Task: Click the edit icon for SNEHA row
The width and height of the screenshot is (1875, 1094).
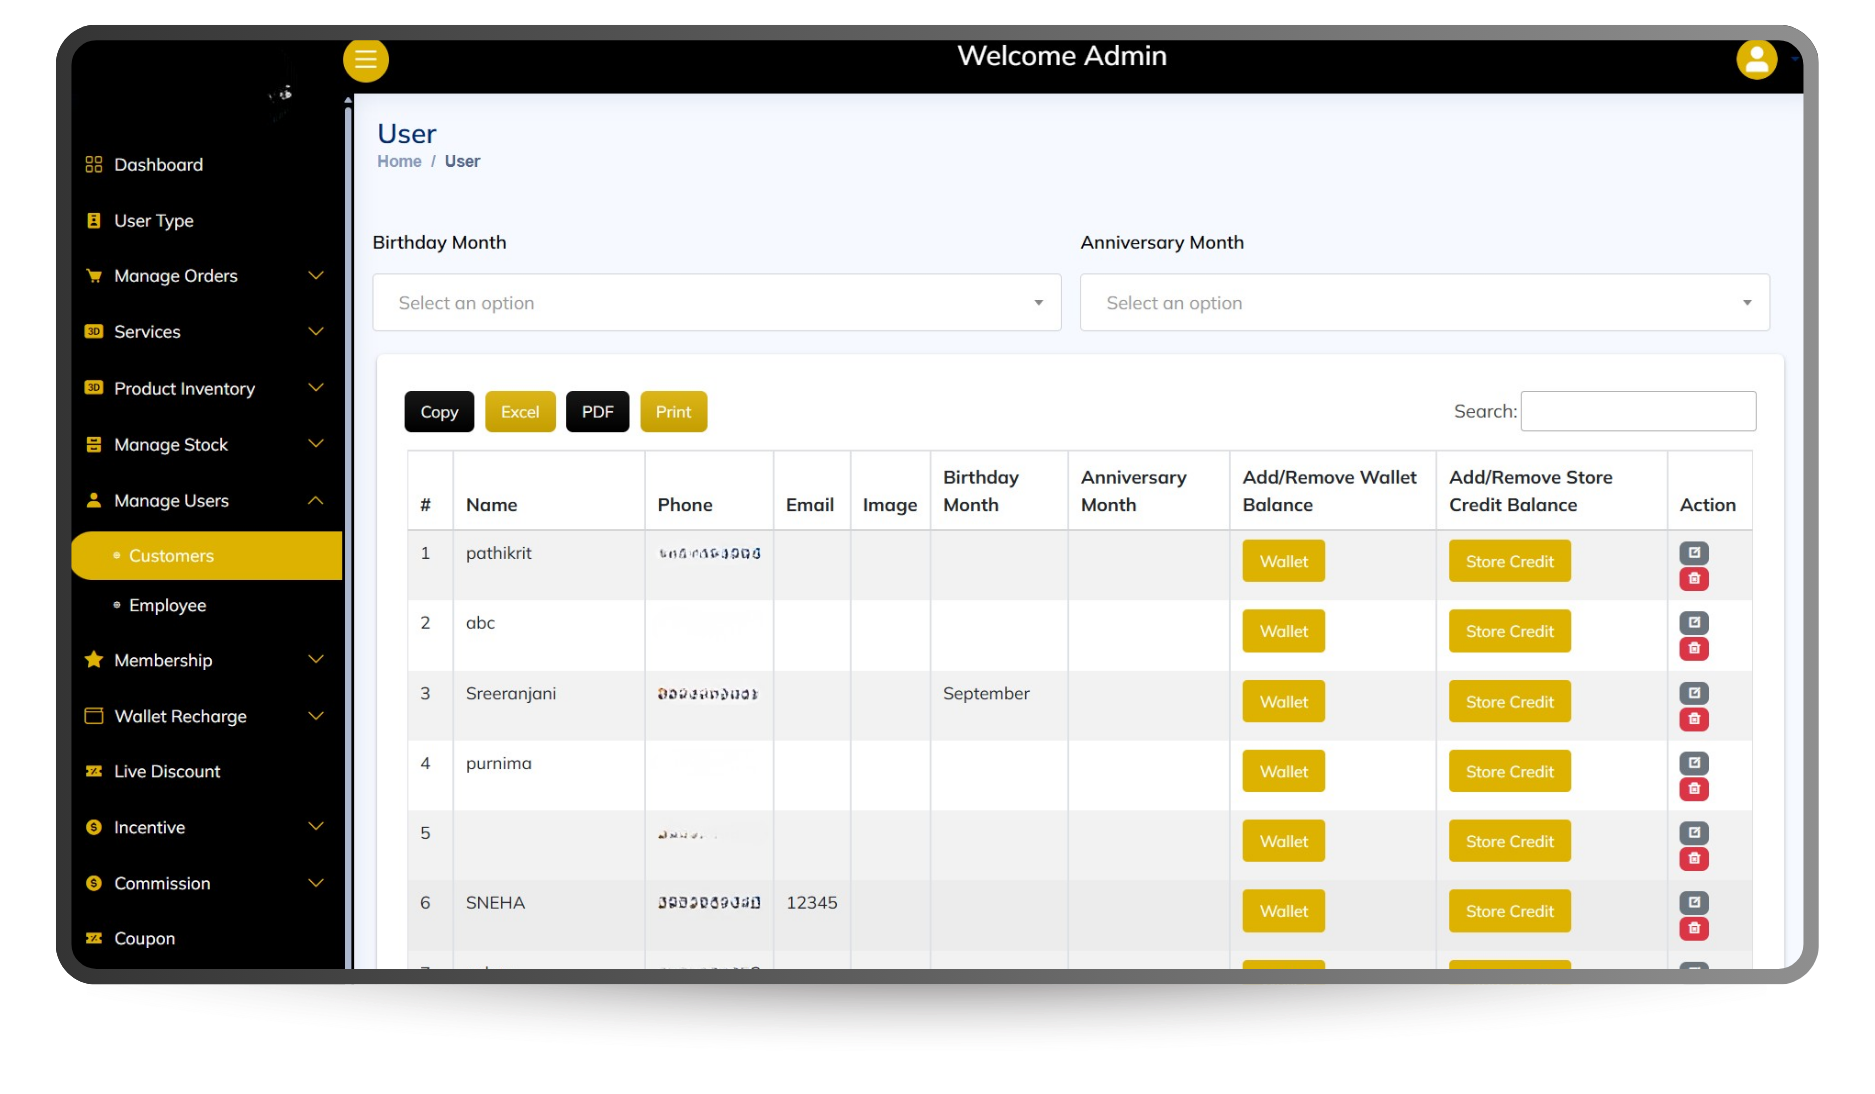Action: tap(1694, 902)
